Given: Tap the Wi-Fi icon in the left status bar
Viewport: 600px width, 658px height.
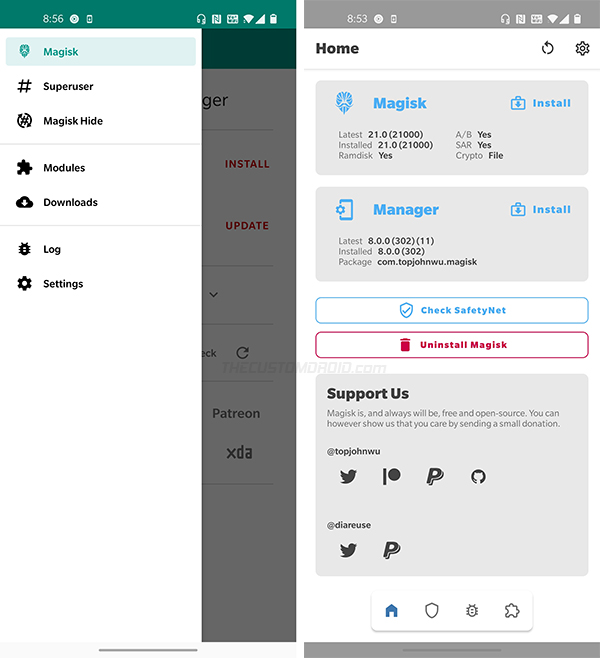Looking at the screenshot, I should [x=249, y=19].
